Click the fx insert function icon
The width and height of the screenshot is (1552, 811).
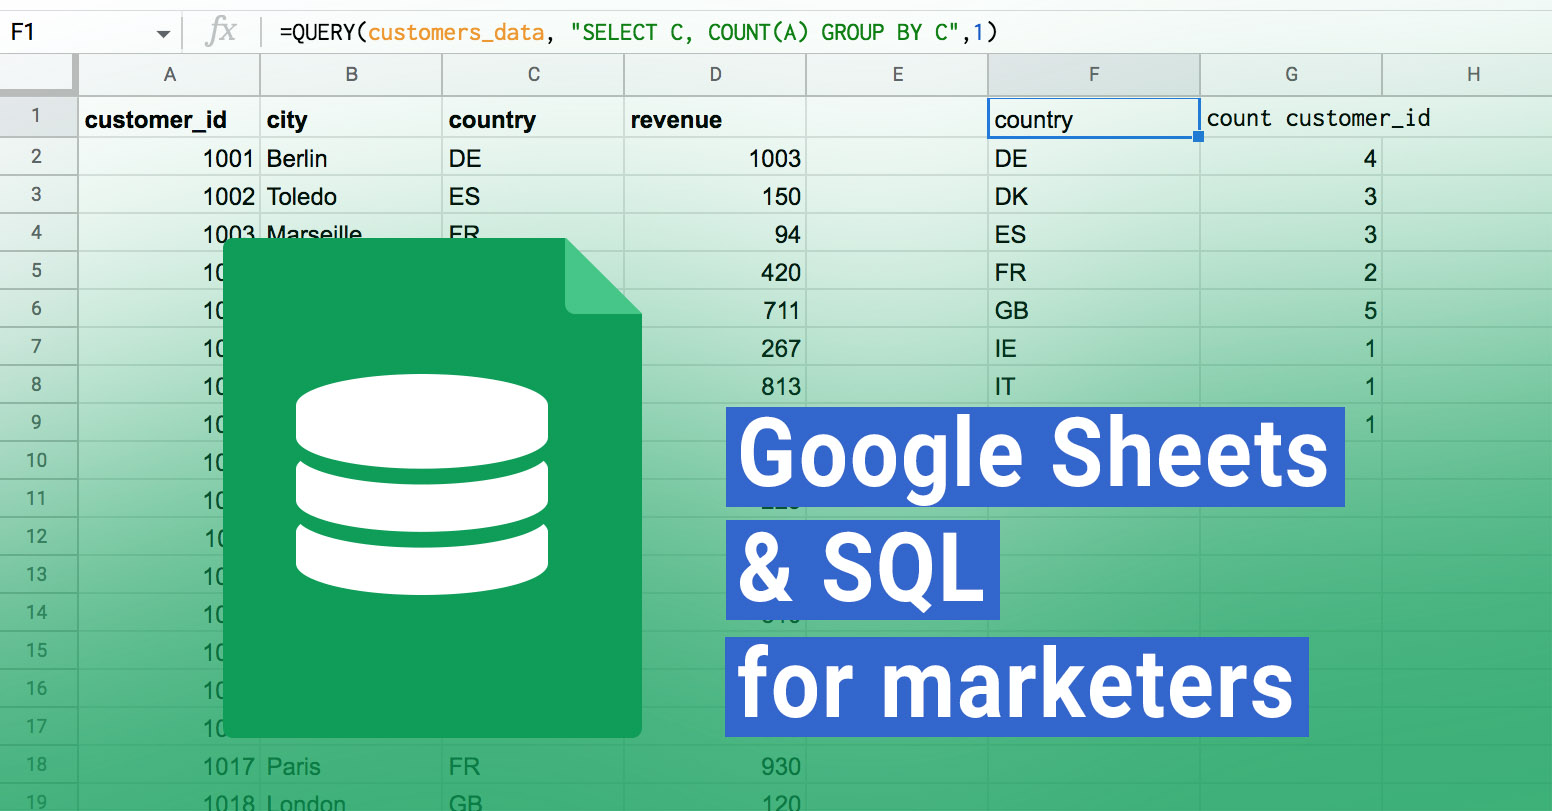(x=222, y=31)
